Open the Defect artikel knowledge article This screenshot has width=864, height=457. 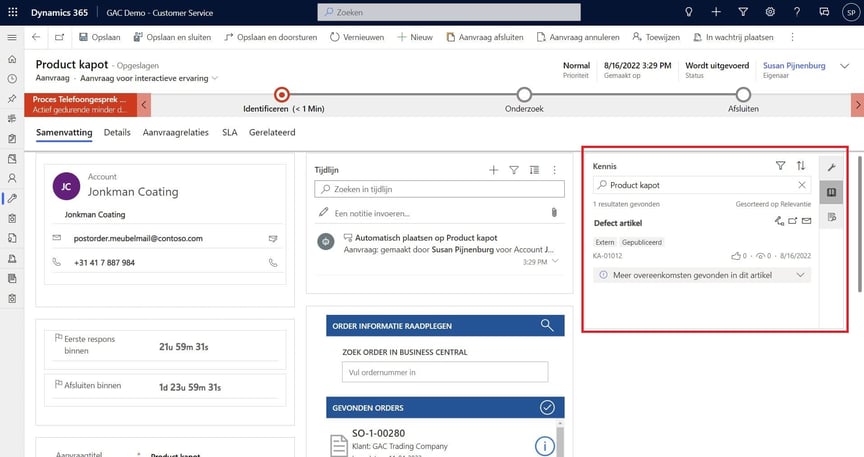618,223
